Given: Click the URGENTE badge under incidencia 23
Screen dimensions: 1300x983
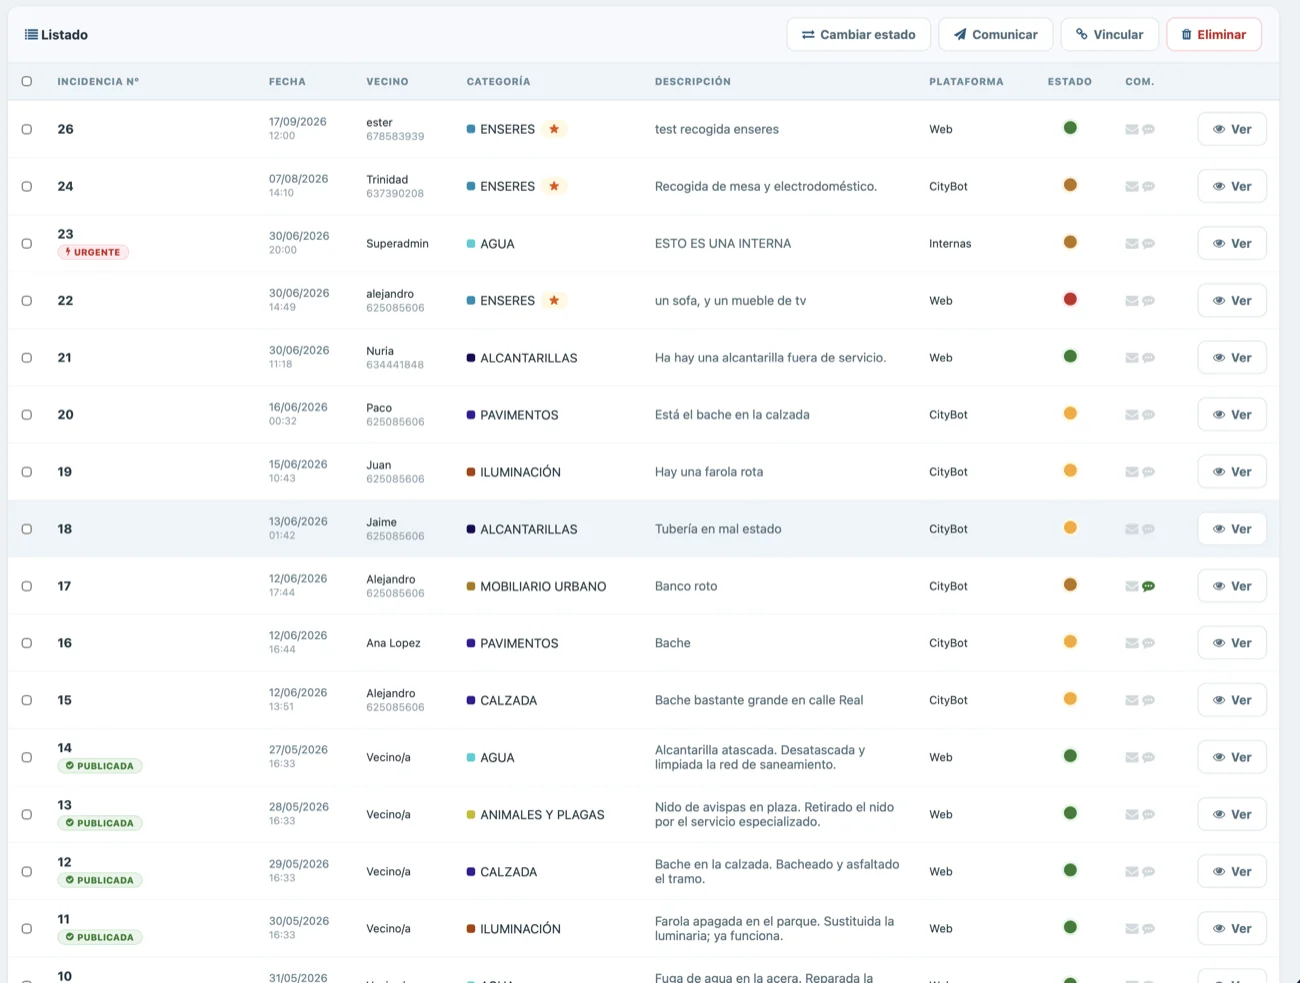Looking at the screenshot, I should pyautogui.click(x=93, y=252).
